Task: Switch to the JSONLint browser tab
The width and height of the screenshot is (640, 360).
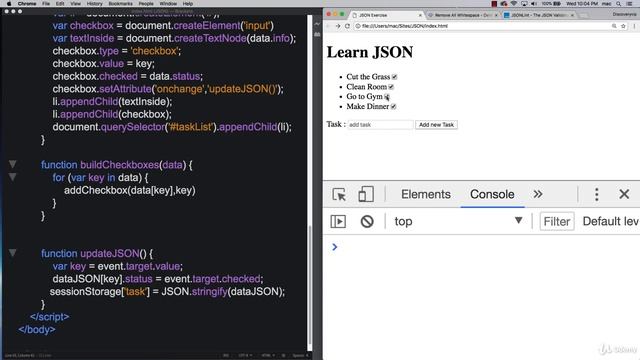Action: click(539, 15)
